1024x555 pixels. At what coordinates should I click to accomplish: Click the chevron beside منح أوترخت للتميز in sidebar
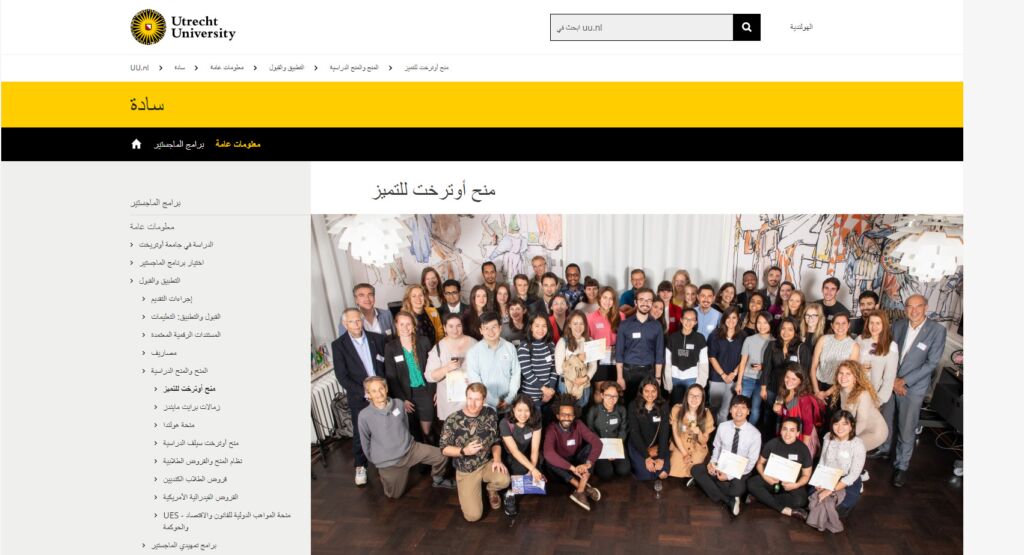155,389
